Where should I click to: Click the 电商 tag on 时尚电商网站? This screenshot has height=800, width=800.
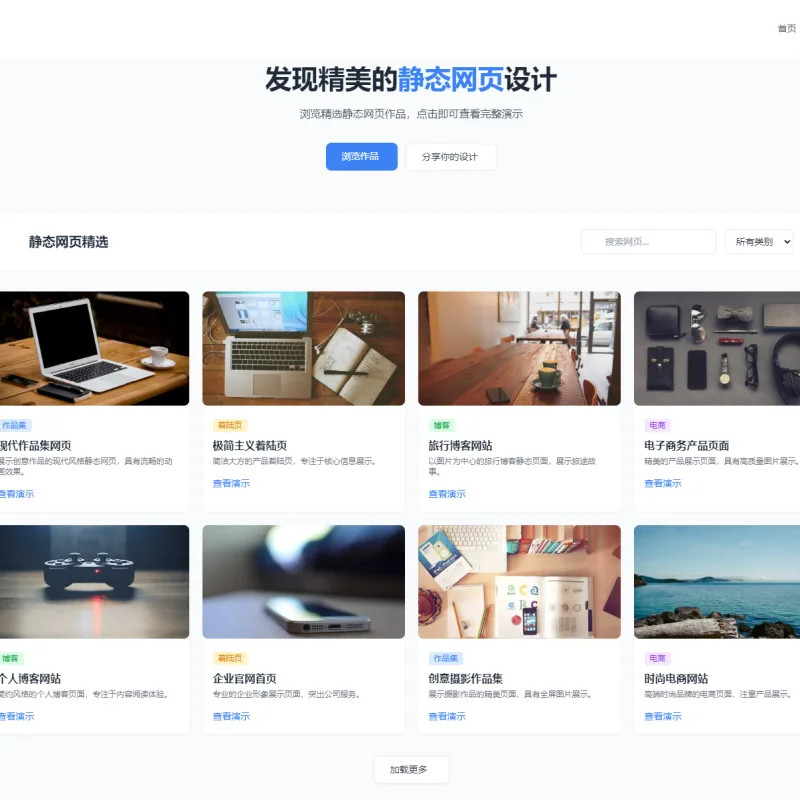658,658
